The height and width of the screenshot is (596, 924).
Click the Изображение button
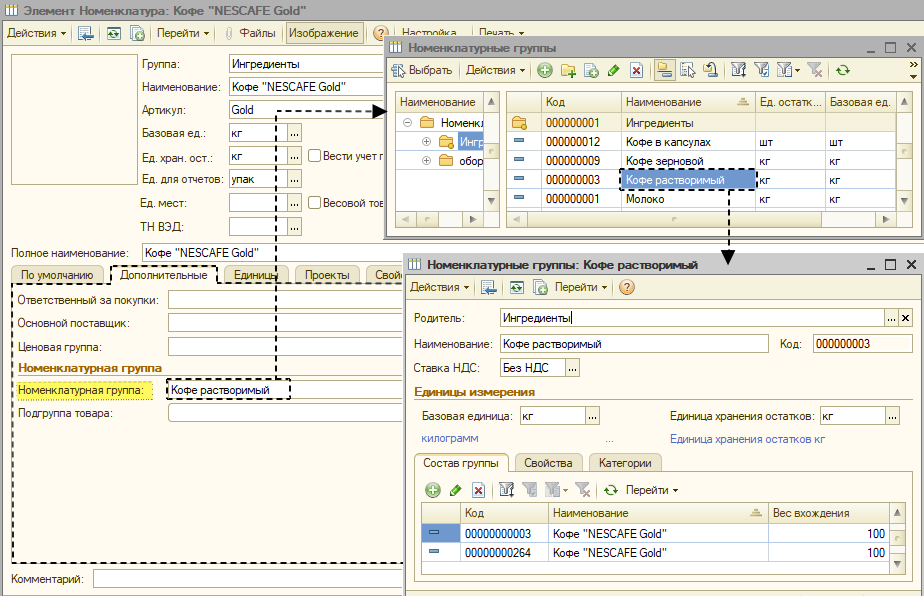point(324,34)
